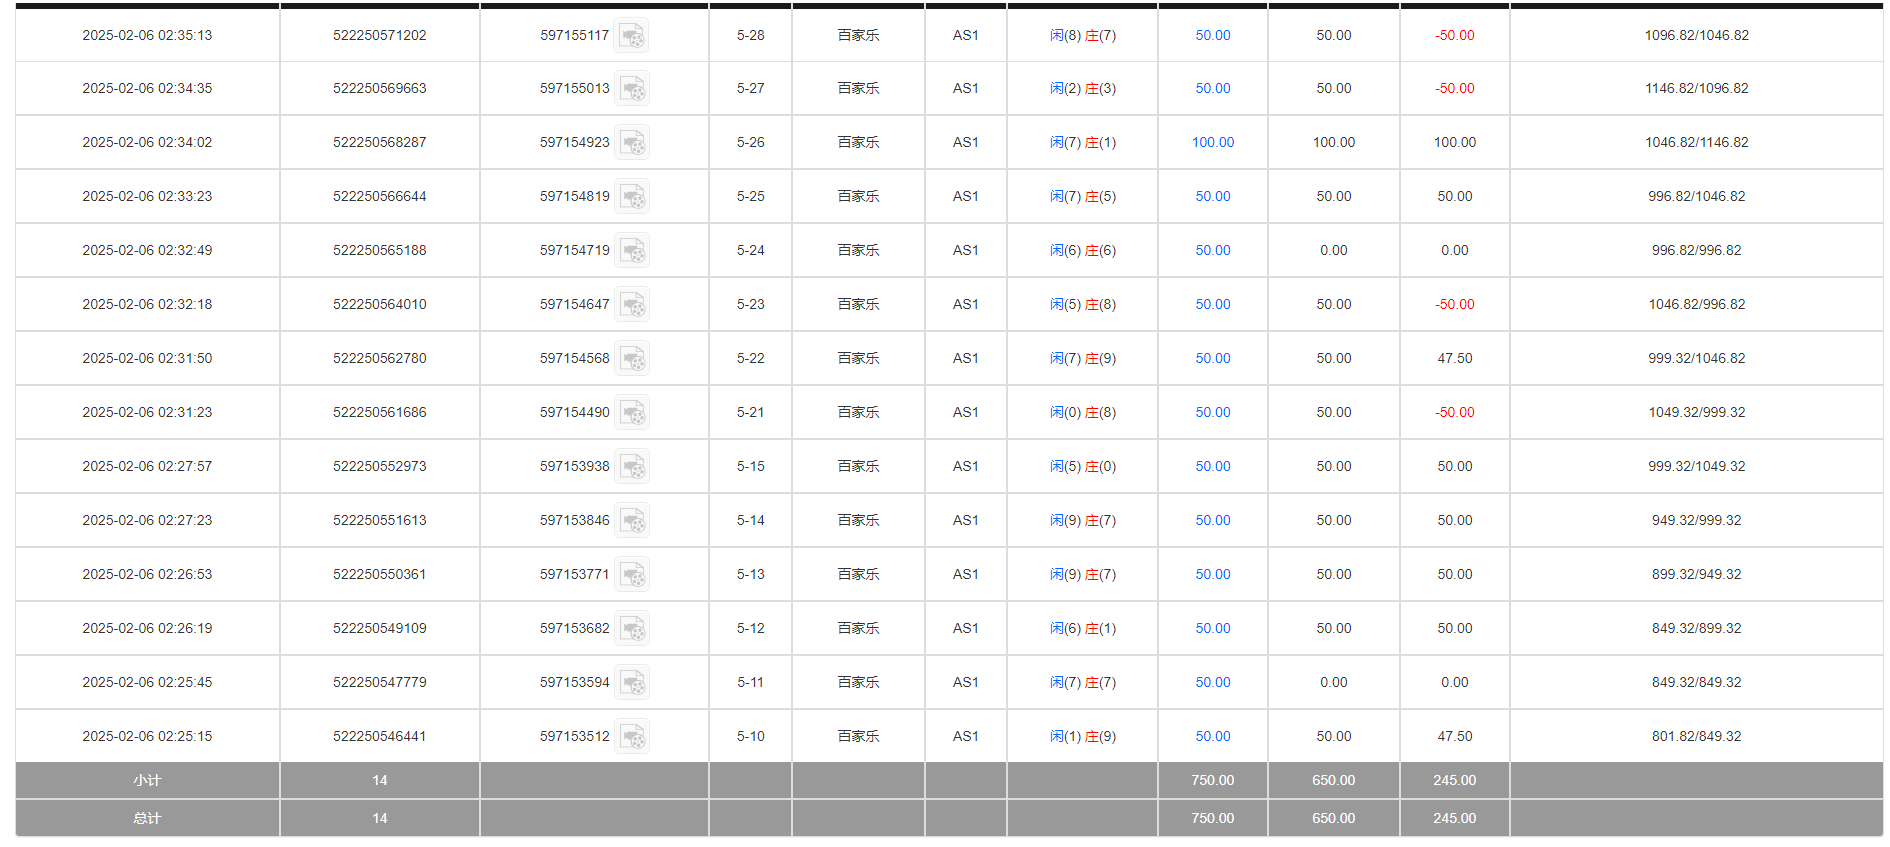Image resolution: width=1890 pixels, height=847 pixels.
Task: Click the 总计 total row label
Action: coord(147,818)
